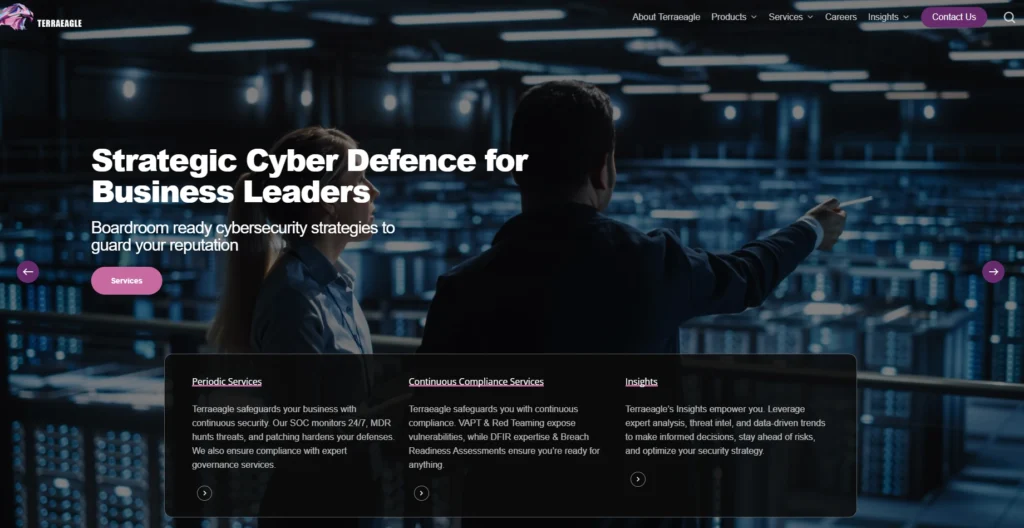This screenshot has height=528, width=1024.
Task: Expand the Products dropdown menu
Action: (733, 17)
